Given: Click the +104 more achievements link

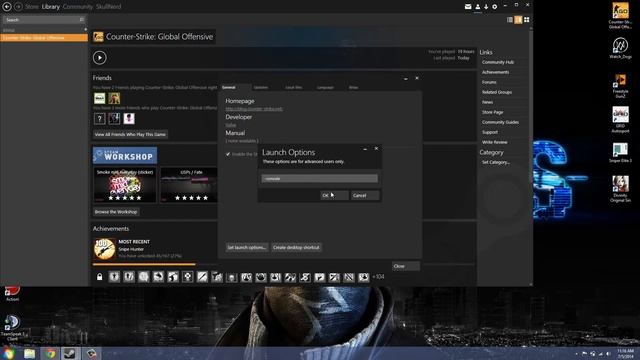Looking at the screenshot, I should click(x=378, y=277).
